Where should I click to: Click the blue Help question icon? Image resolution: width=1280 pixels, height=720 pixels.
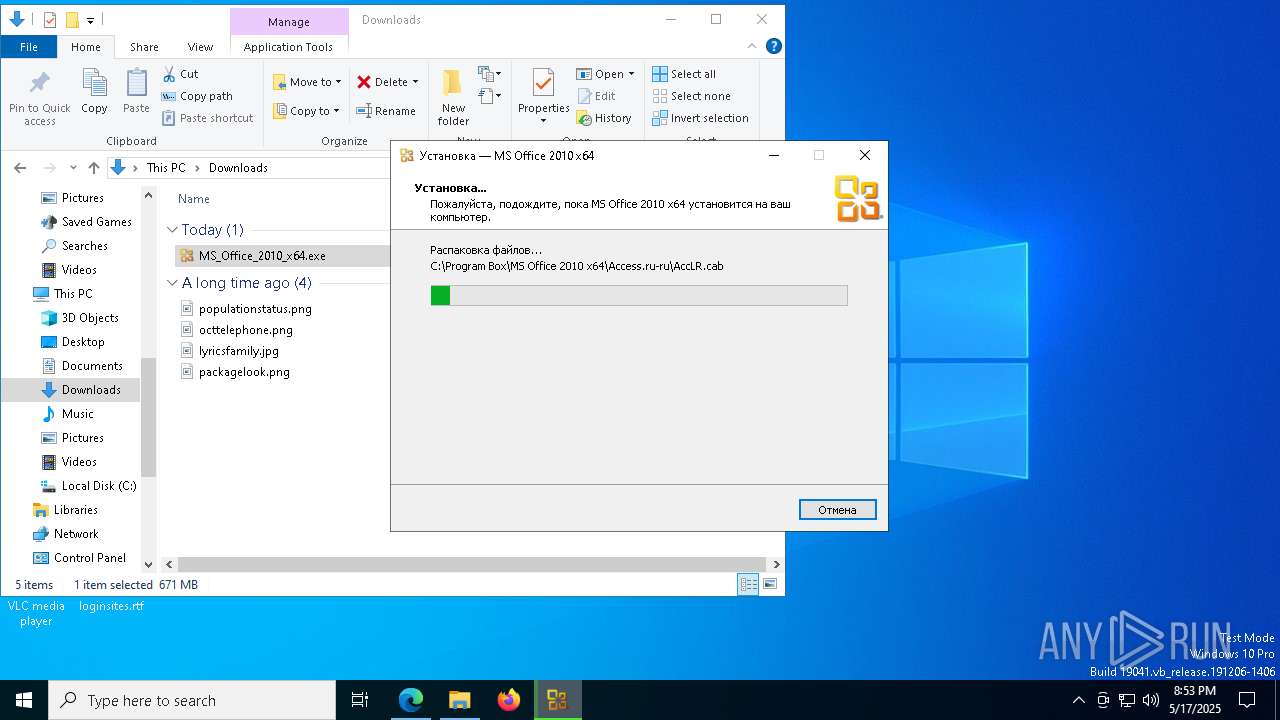tap(773, 47)
